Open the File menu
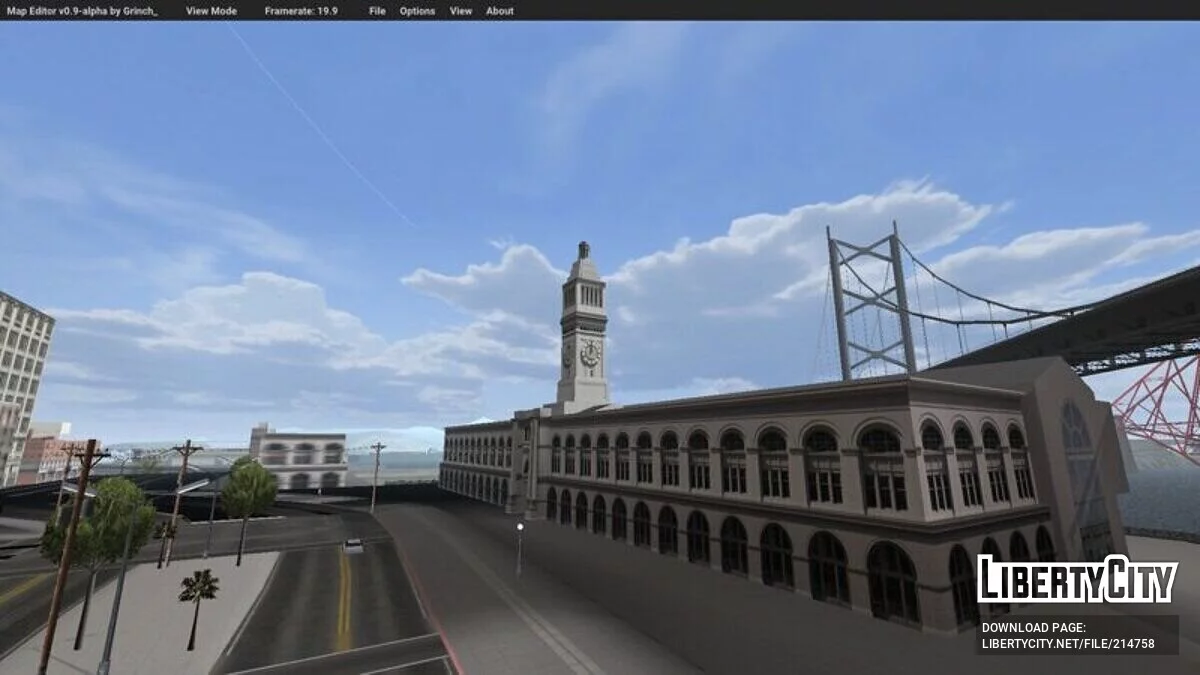Image resolution: width=1200 pixels, height=675 pixels. point(377,11)
